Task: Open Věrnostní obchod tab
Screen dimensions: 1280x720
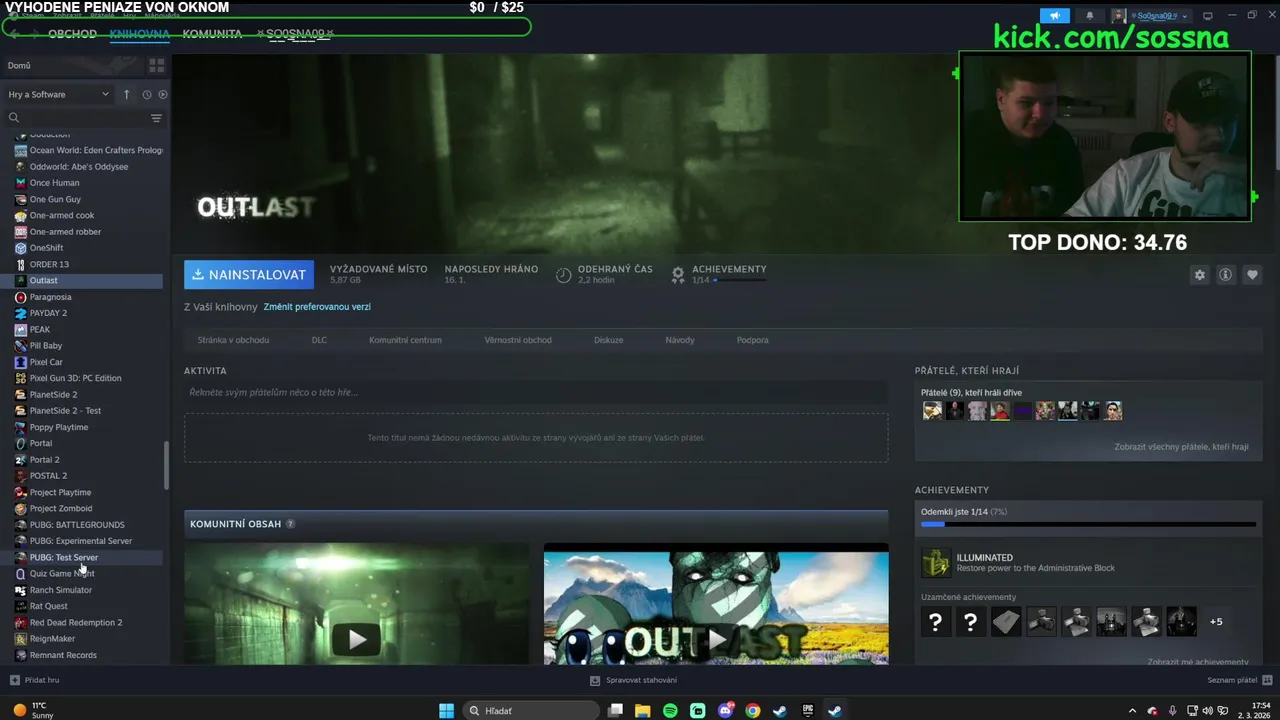Action: pos(518,340)
